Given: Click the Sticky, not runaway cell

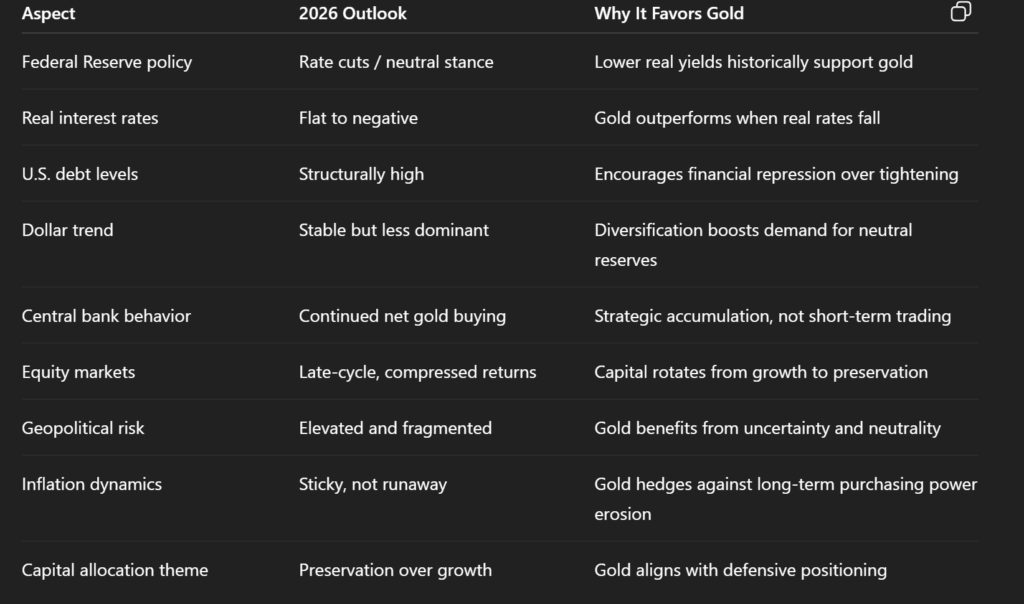Looking at the screenshot, I should coord(373,484).
